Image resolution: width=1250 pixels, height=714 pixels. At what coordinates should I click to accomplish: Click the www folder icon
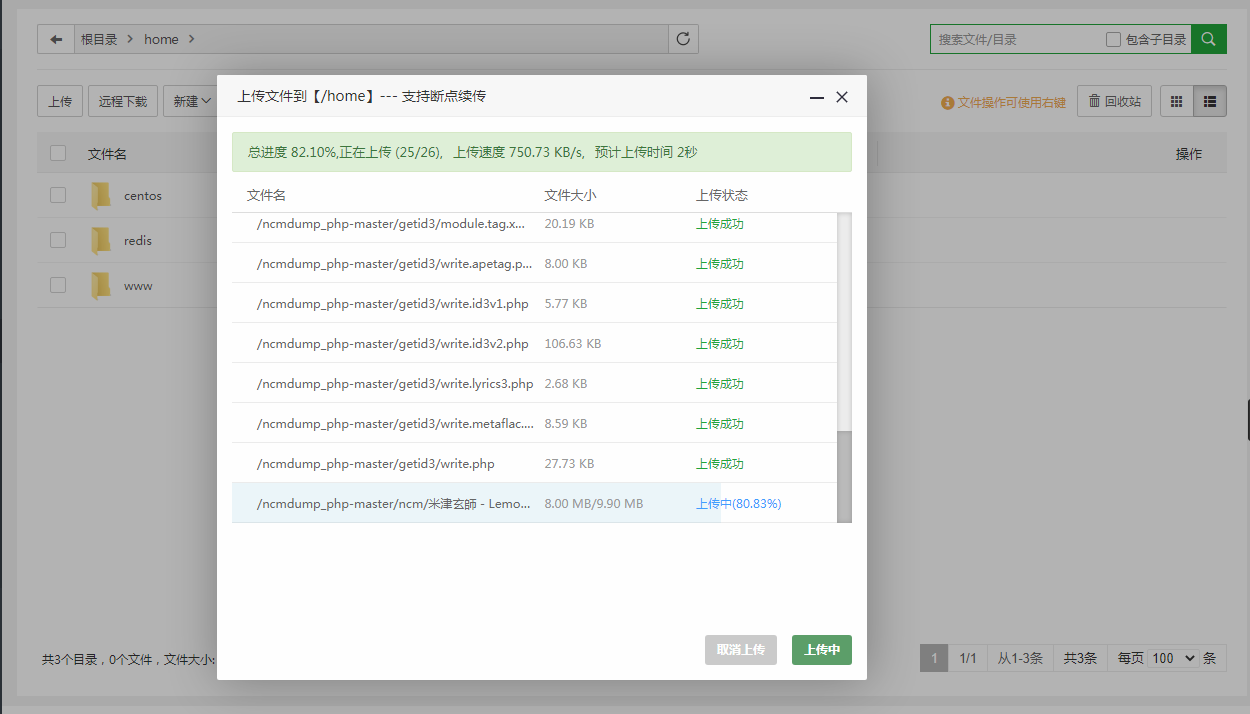pos(101,286)
